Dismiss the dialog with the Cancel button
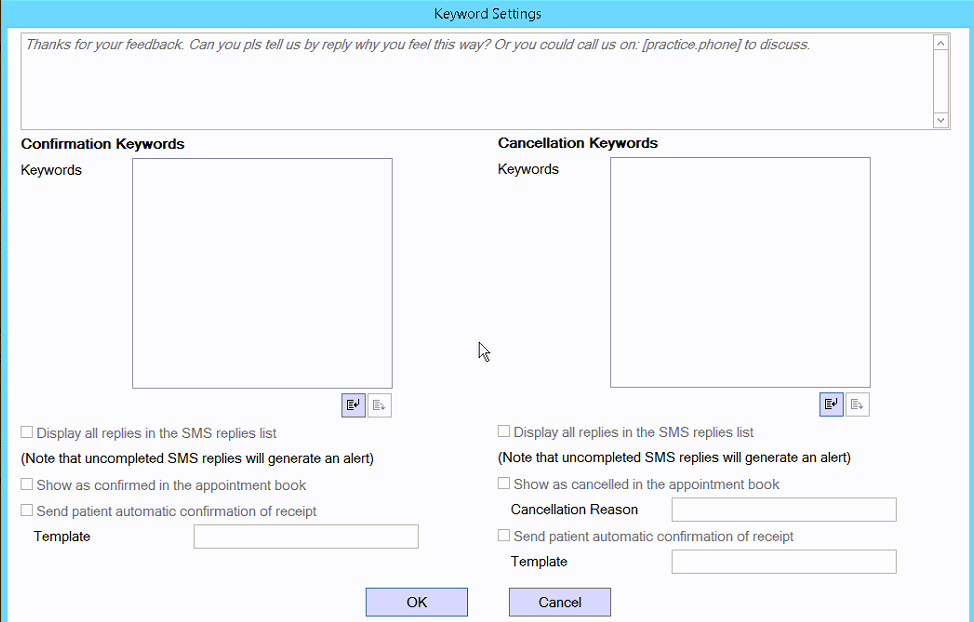The height and width of the screenshot is (622, 974). click(560, 602)
